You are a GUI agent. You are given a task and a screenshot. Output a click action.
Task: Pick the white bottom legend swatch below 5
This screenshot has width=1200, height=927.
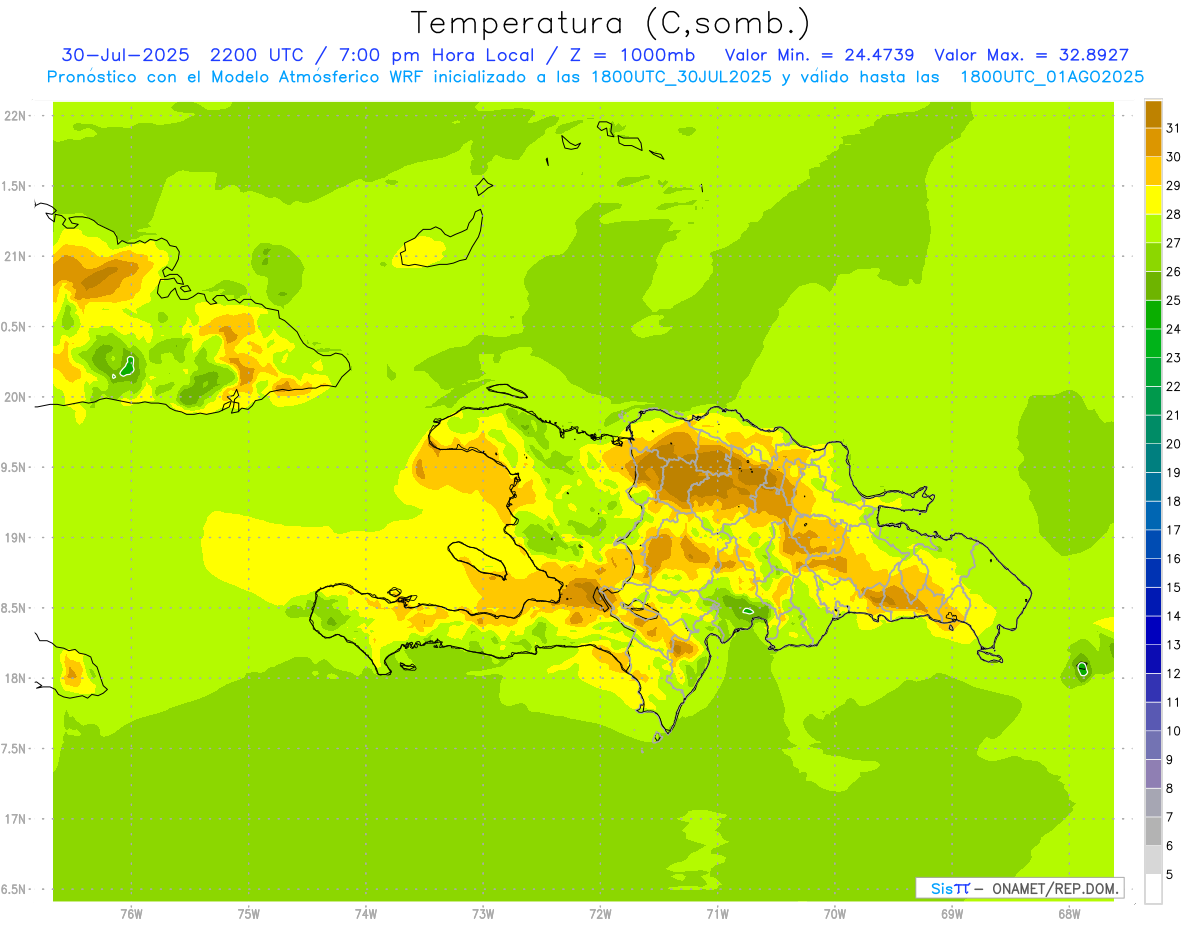pos(1153,888)
